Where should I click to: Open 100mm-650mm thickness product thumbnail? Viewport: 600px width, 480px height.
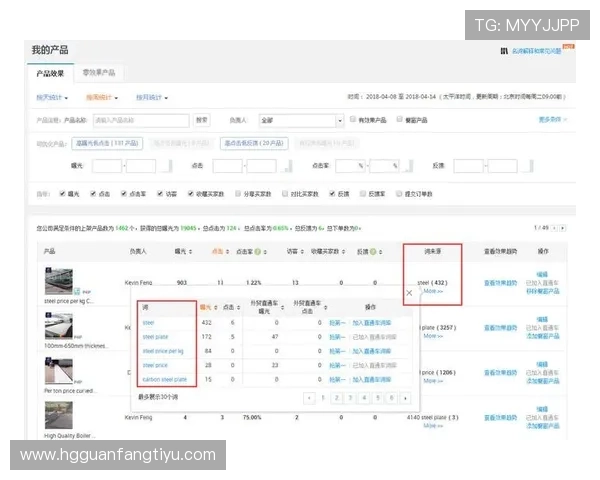pos(59,326)
